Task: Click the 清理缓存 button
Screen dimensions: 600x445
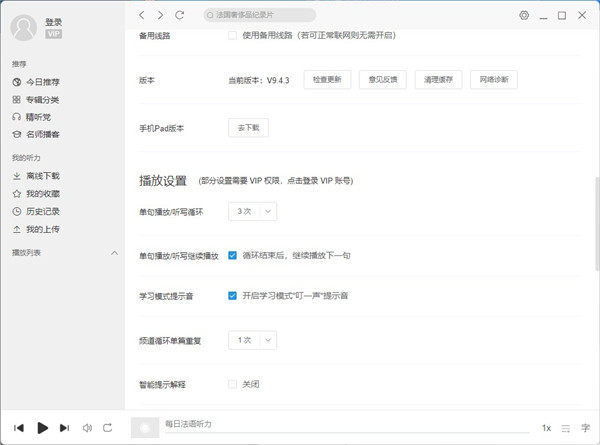Action: coord(439,79)
